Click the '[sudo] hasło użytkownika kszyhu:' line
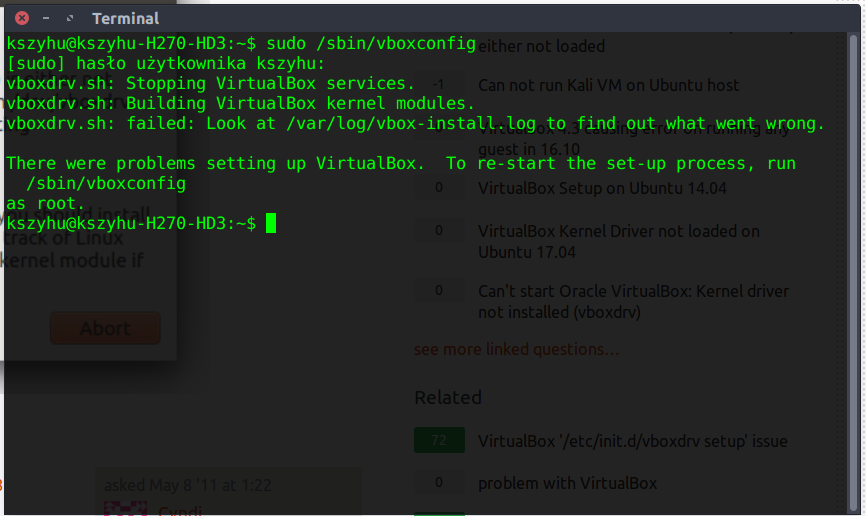Image resolution: width=866 pixels, height=516 pixels. click(166, 64)
